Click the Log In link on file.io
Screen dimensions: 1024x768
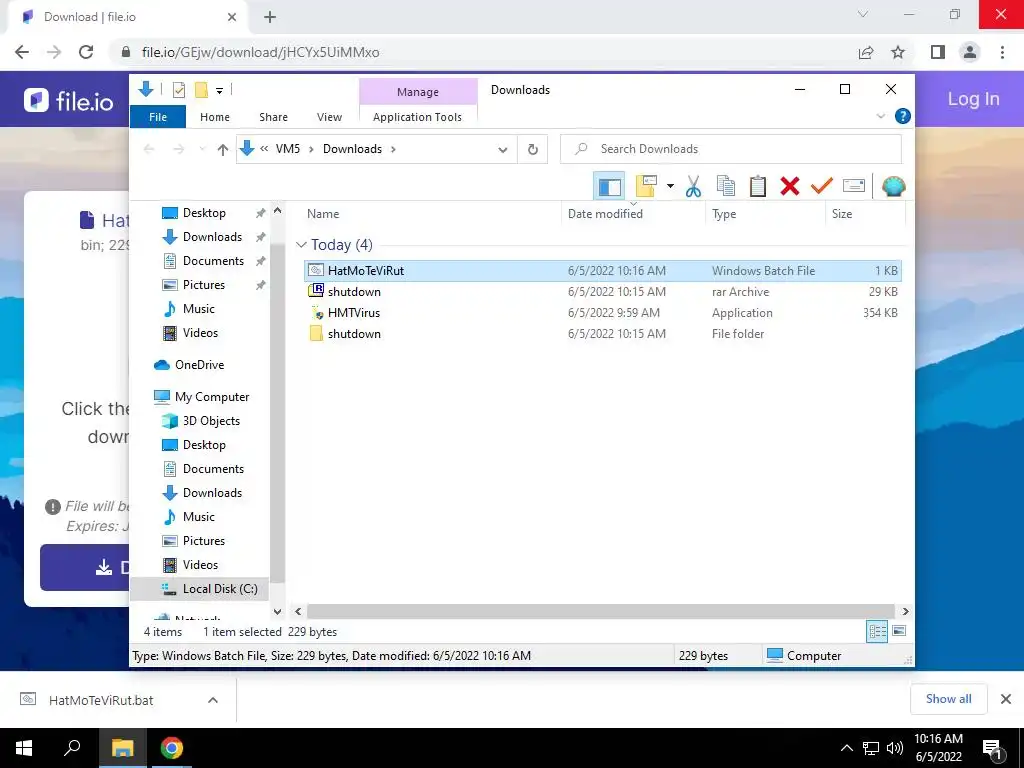click(973, 99)
